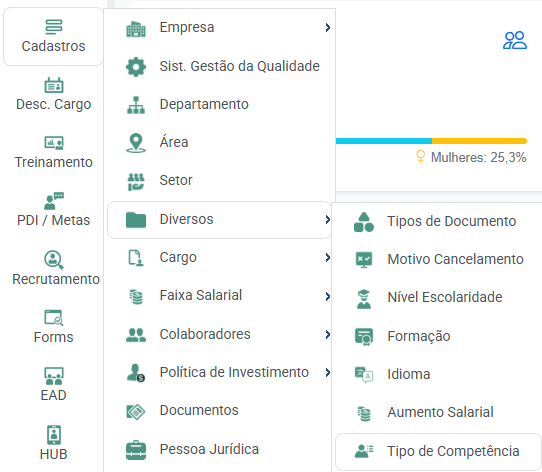Open the PDI / Metas sidebar icon
Image resolution: width=542 pixels, height=472 pixels.
click(53, 211)
